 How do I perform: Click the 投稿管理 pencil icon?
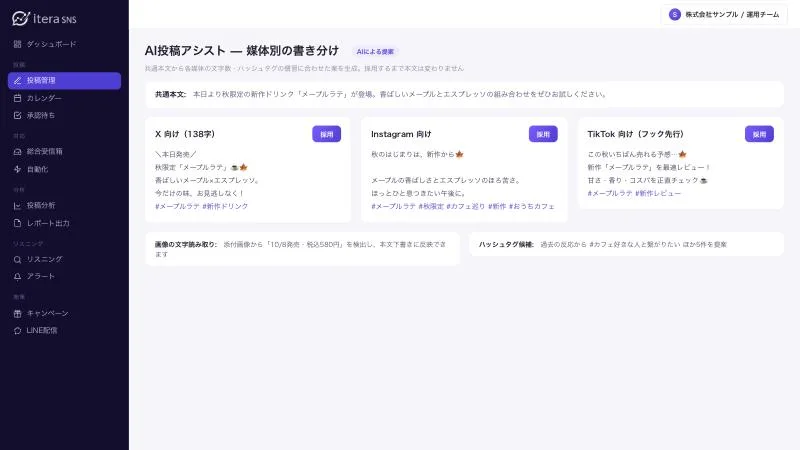pos(17,81)
